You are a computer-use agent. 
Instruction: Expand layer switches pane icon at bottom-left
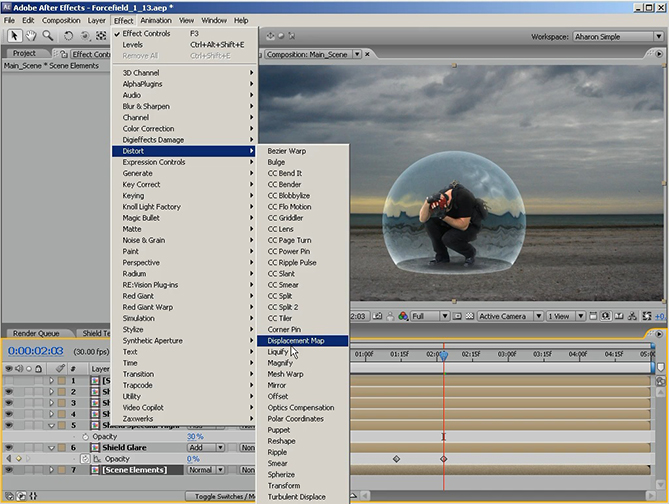coord(9,496)
